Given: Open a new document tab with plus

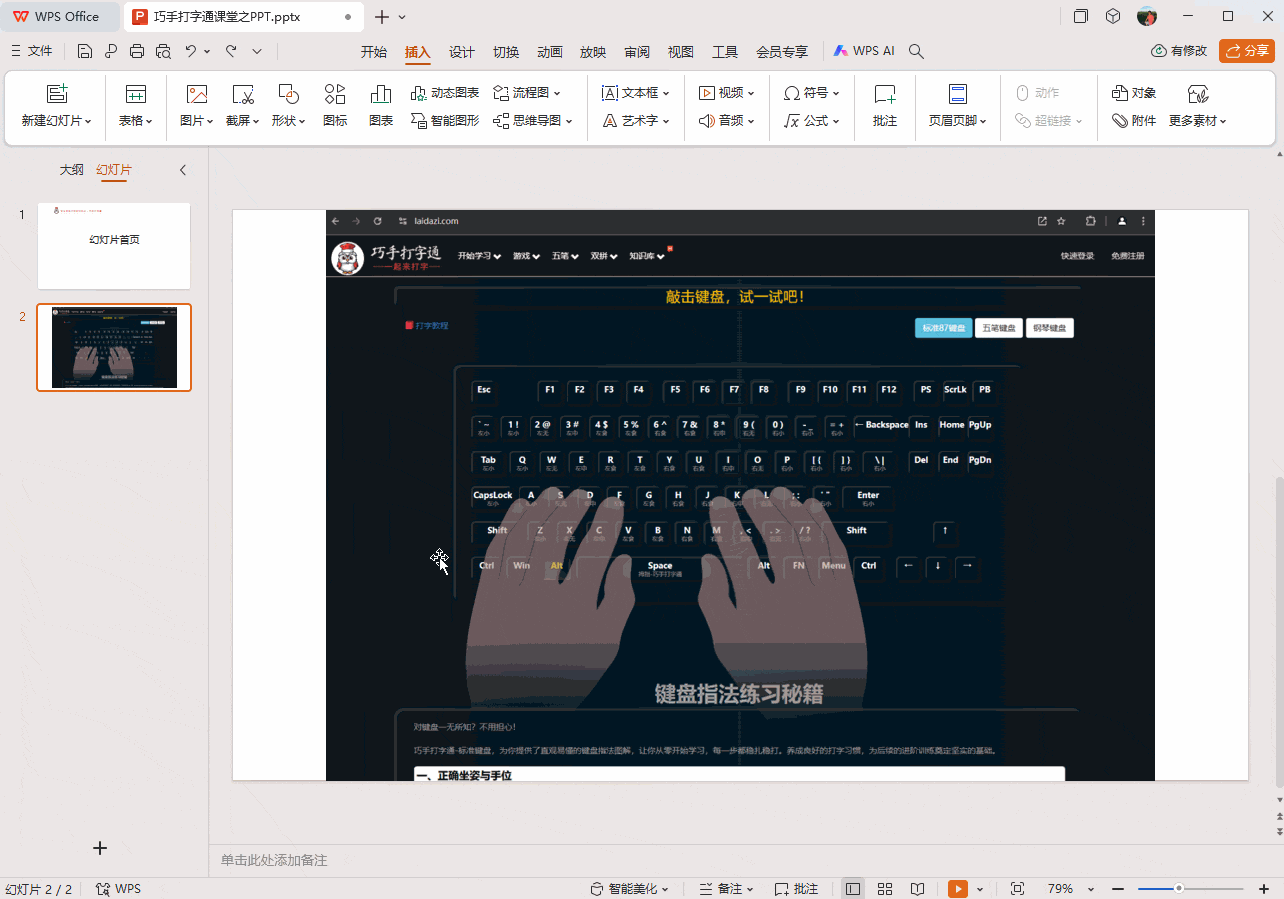Looking at the screenshot, I should (382, 17).
